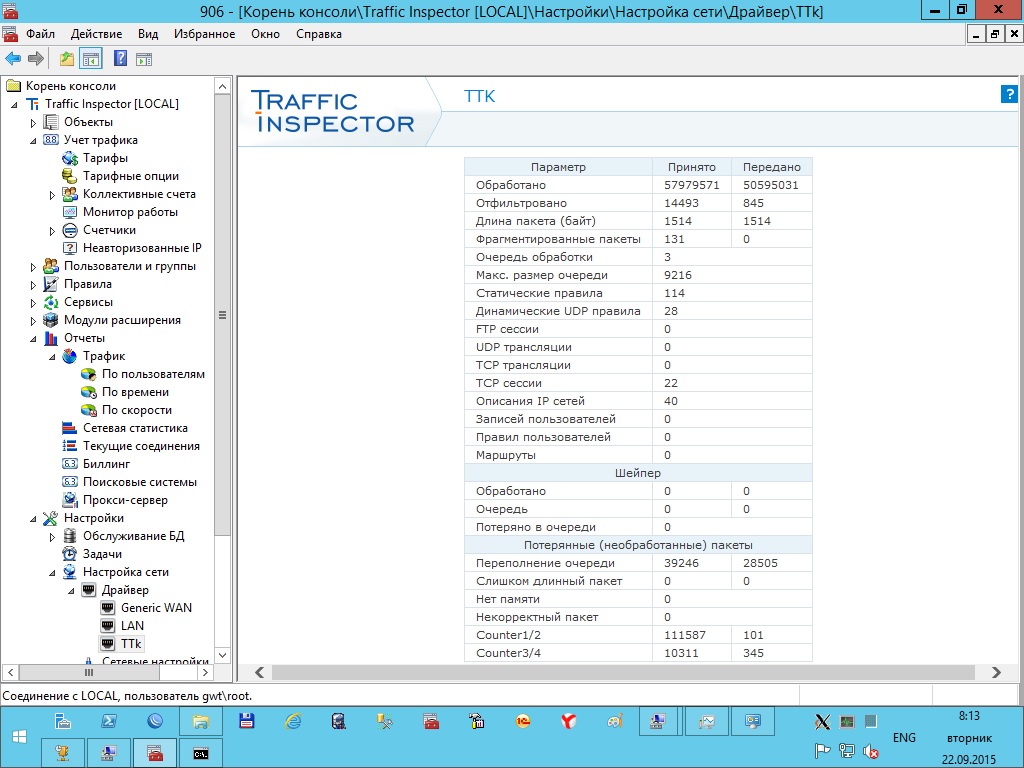This screenshot has width=1024, height=768.
Task: Open the Избранное menu
Action: coord(204,34)
